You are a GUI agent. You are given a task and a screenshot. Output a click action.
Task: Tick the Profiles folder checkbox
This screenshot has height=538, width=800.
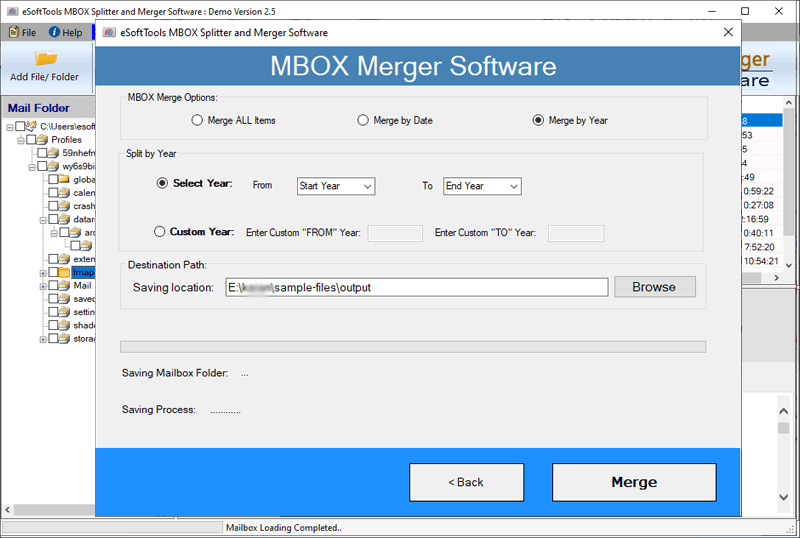coord(31,139)
